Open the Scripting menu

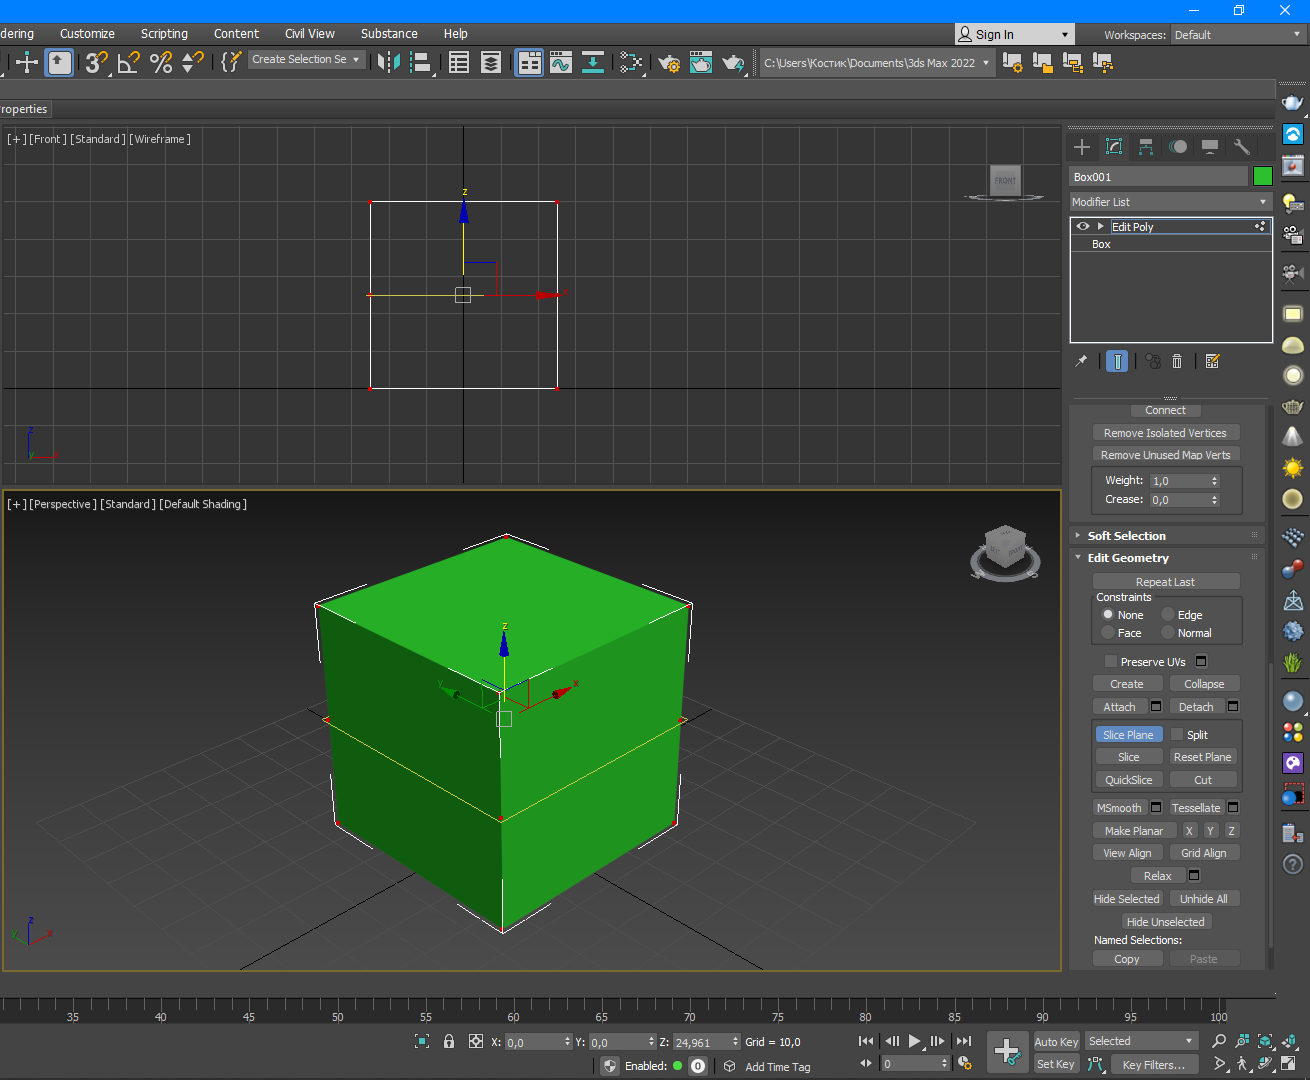164,34
